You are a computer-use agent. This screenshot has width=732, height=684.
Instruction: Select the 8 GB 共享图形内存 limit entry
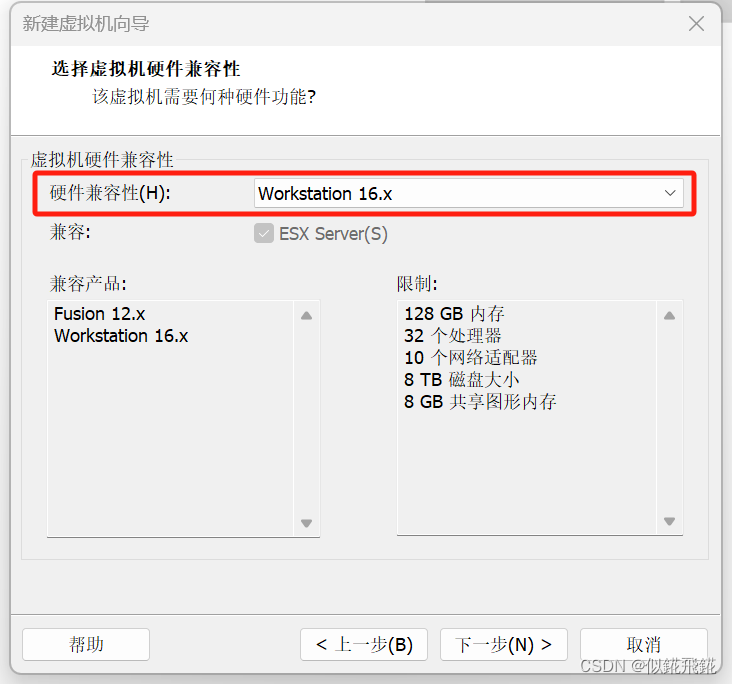point(480,402)
